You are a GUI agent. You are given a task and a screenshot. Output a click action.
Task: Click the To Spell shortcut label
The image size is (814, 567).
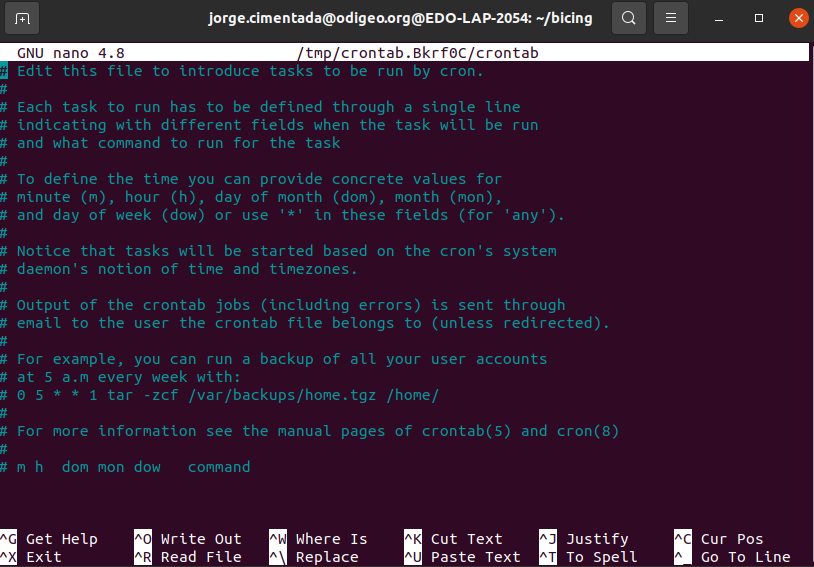click(601, 557)
